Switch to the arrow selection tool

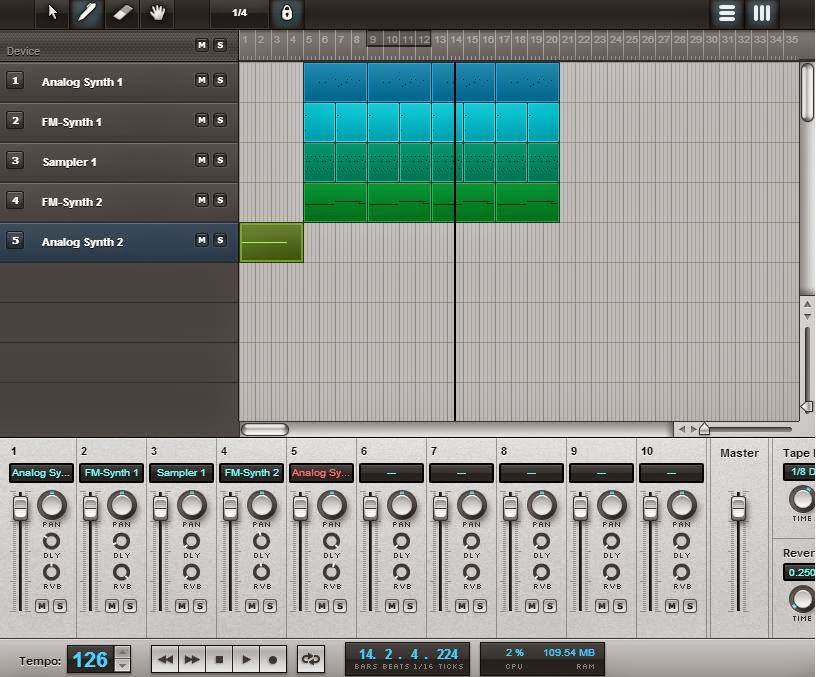click(50, 14)
